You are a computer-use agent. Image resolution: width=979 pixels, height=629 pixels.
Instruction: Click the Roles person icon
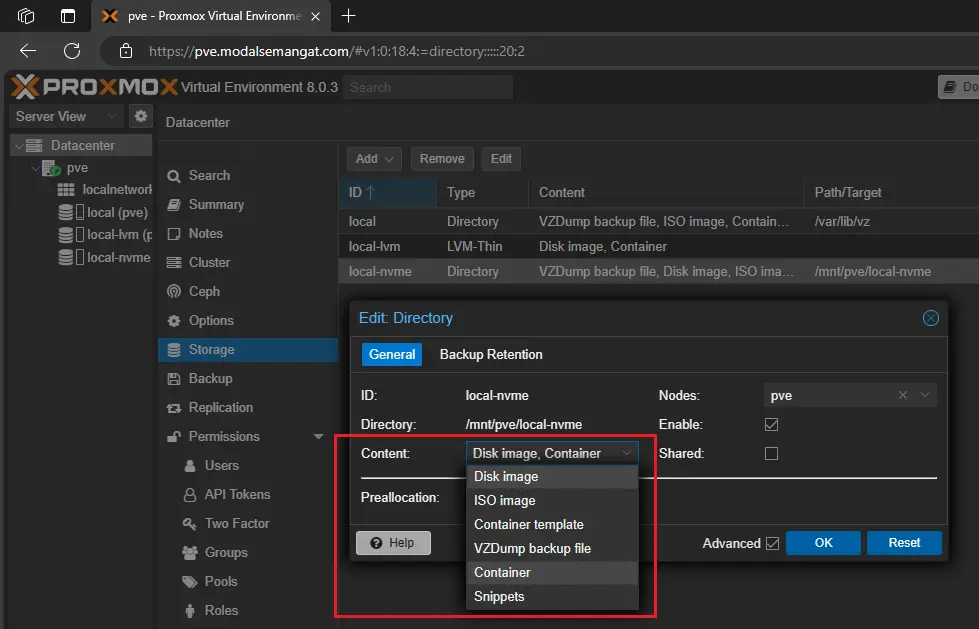tap(190, 611)
